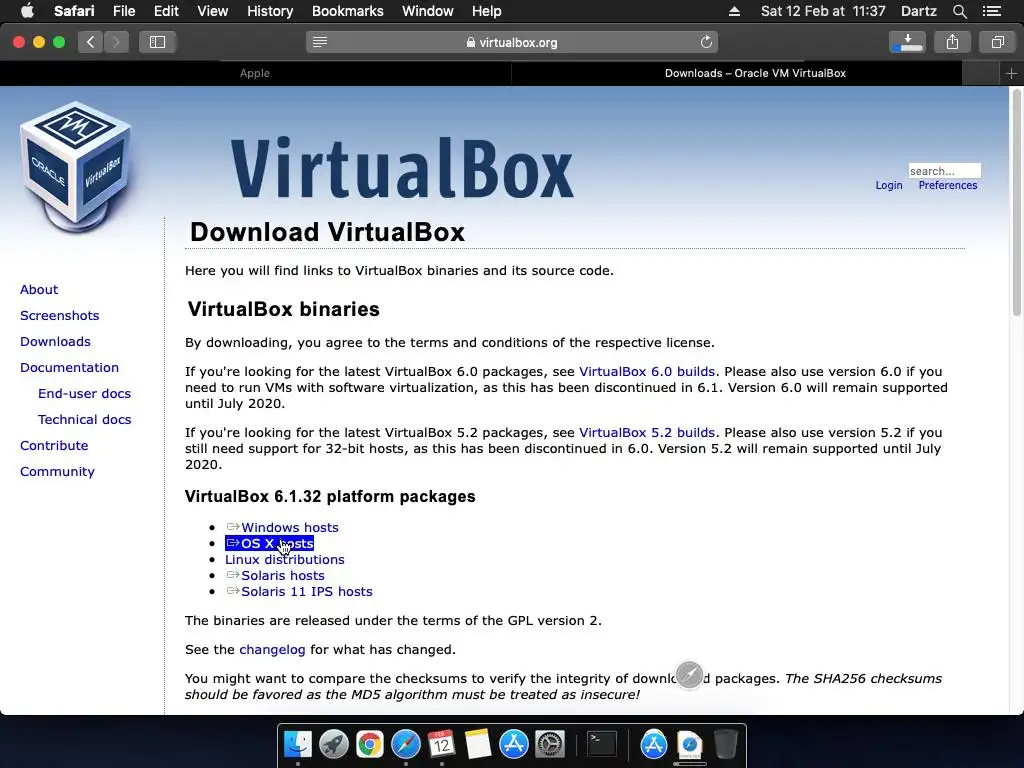This screenshot has height=768, width=1024.
Task: Click the page vertical scrollbar
Action: pyautogui.click(x=1016, y=202)
